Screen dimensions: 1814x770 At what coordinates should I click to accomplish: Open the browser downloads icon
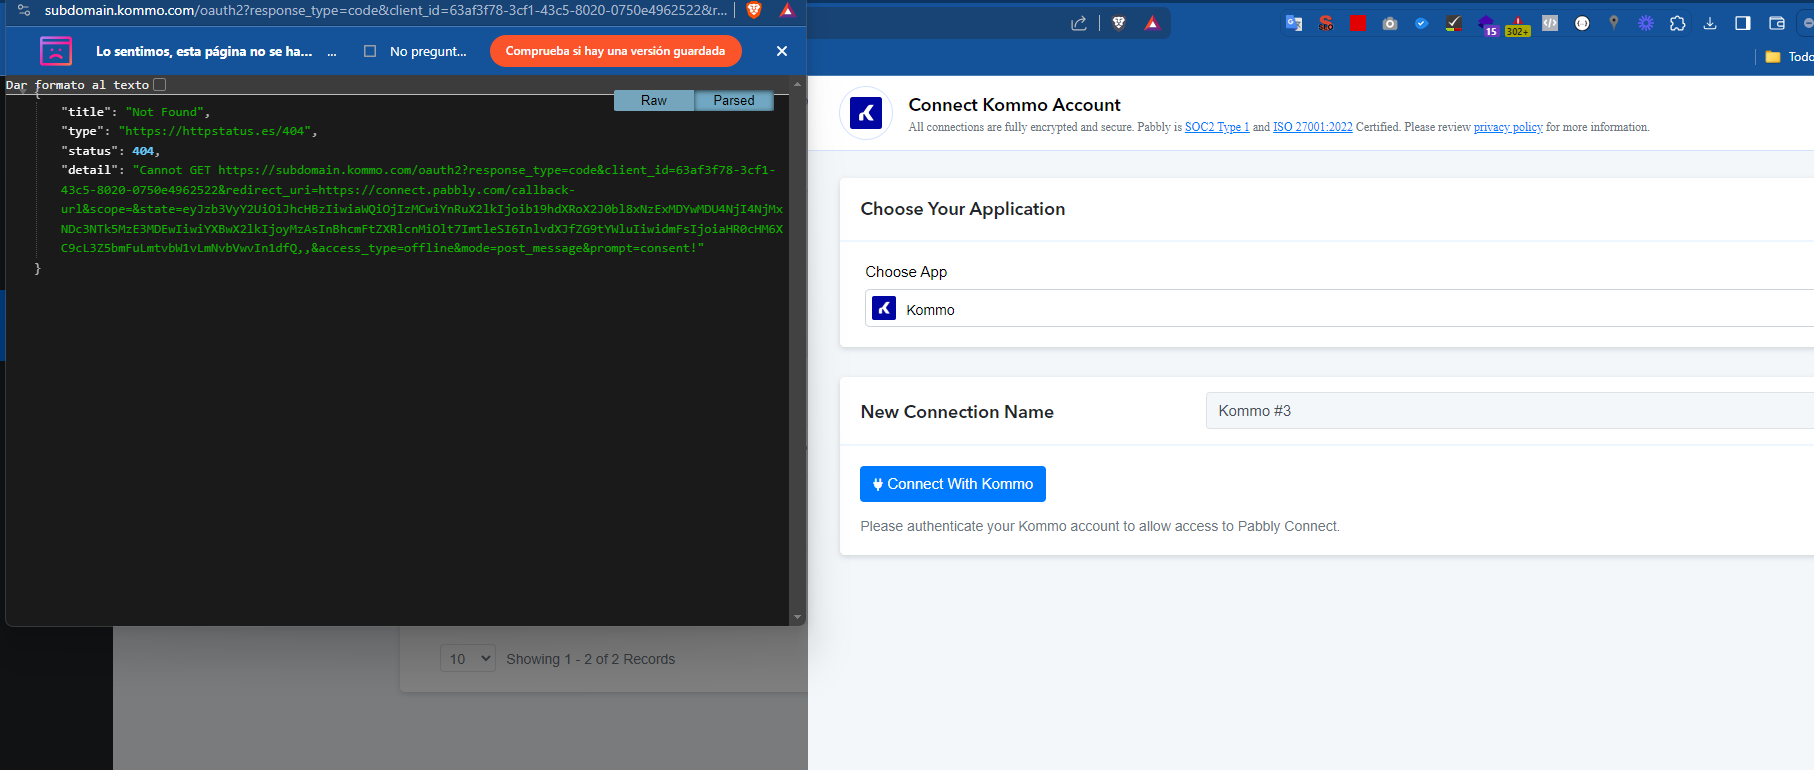pyautogui.click(x=1710, y=23)
